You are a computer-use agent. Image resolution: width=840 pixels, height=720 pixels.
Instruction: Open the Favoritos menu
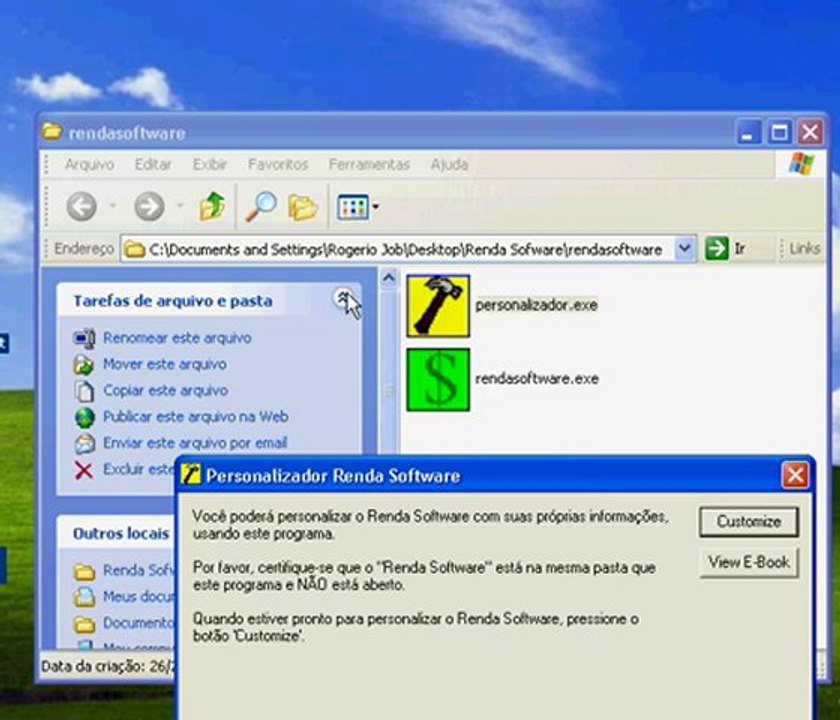tap(278, 164)
